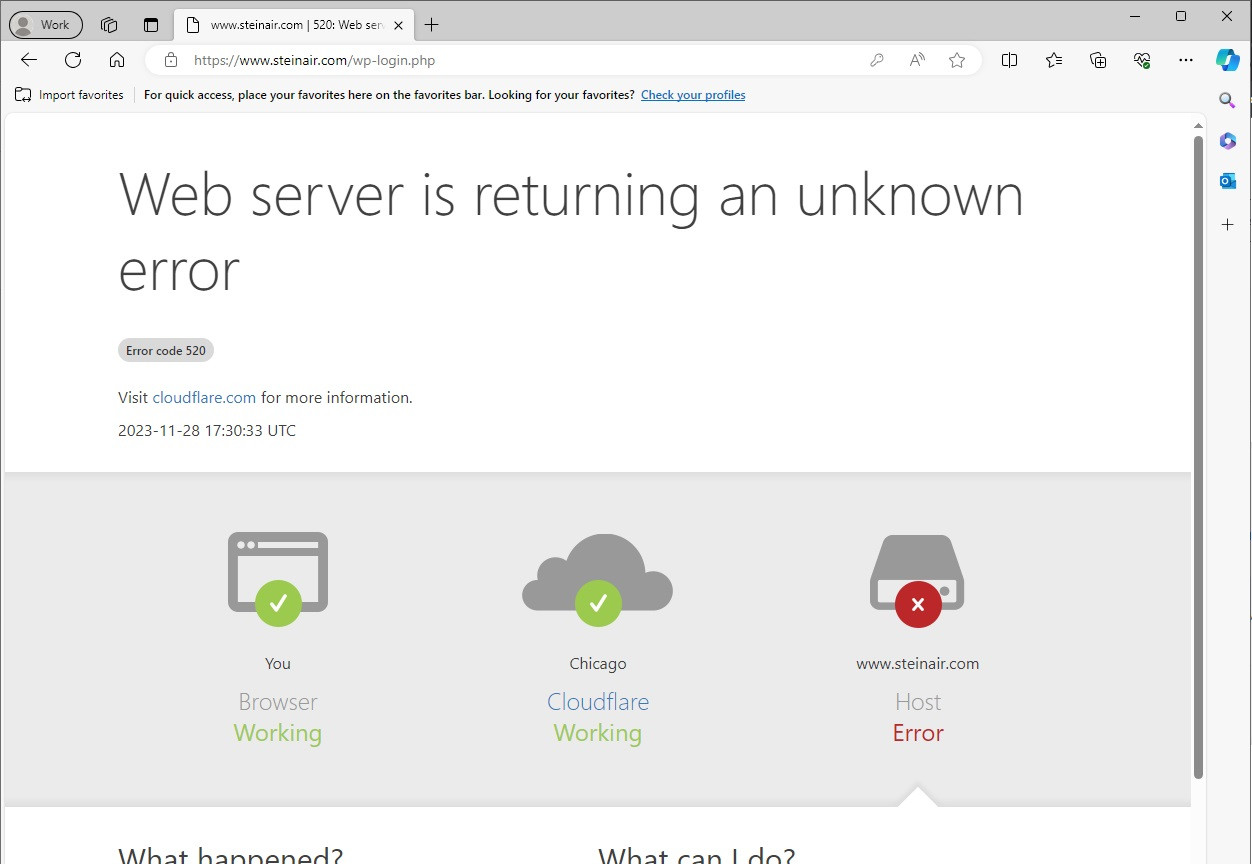The height and width of the screenshot is (864, 1252).
Task: Click the Chicago location label
Action: click(598, 664)
